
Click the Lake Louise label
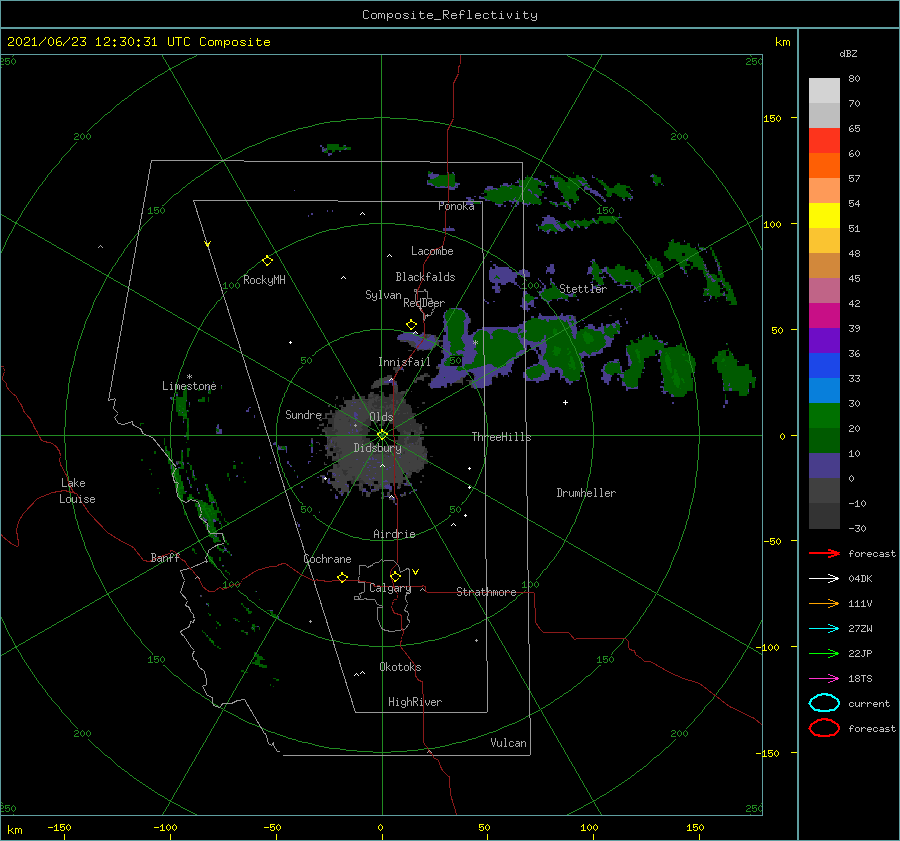click(x=77, y=491)
